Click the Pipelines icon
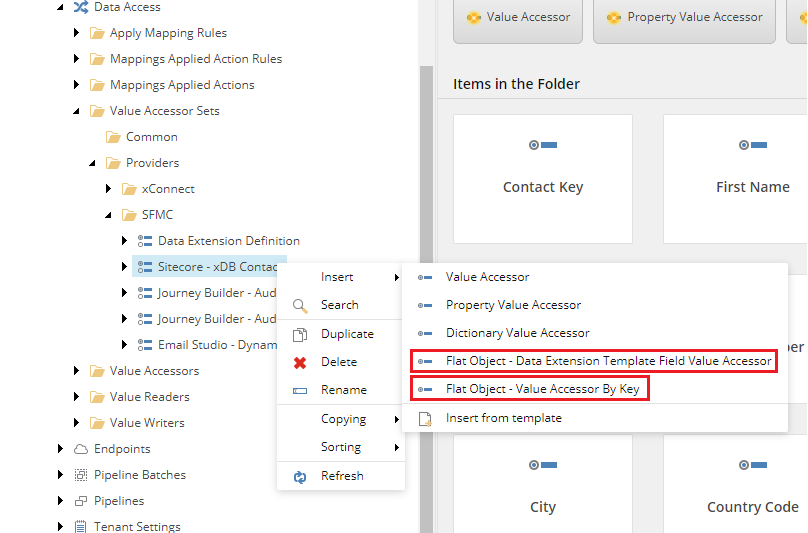The height and width of the screenshot is (533, 808). (81, 501)
